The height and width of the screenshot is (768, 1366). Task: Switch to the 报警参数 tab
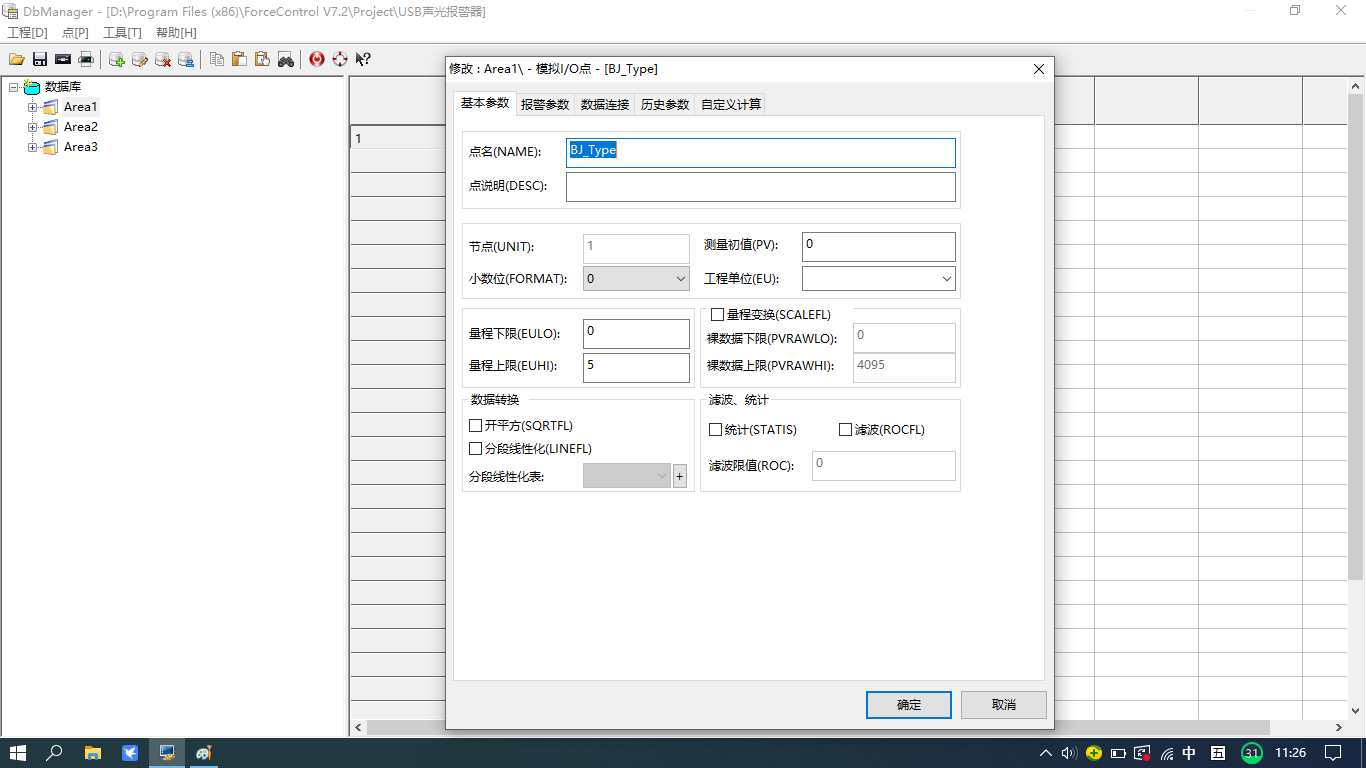[x=545, y=104]
